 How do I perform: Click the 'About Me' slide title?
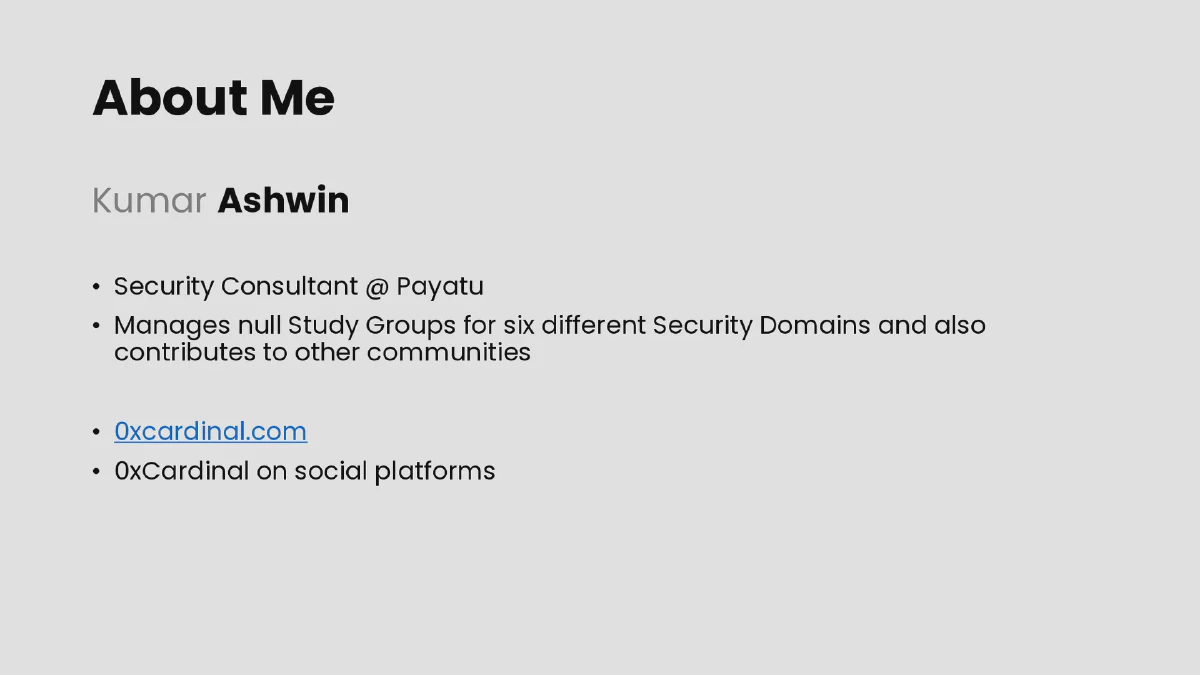tap(213, 98)
